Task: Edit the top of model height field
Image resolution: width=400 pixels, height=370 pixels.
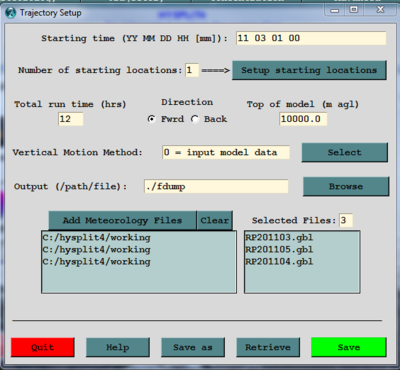Action: pos(303,119)
